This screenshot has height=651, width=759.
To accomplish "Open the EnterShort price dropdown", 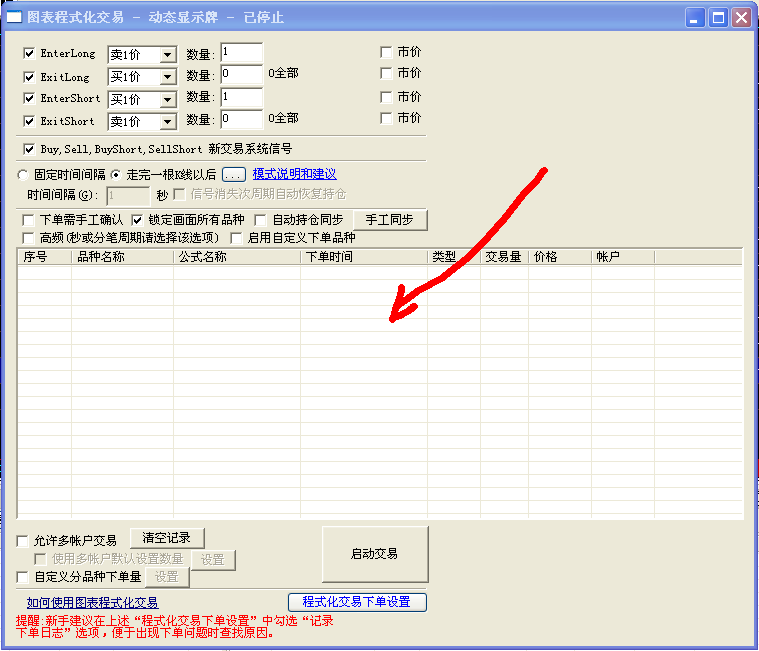I will tap(167, 100).
